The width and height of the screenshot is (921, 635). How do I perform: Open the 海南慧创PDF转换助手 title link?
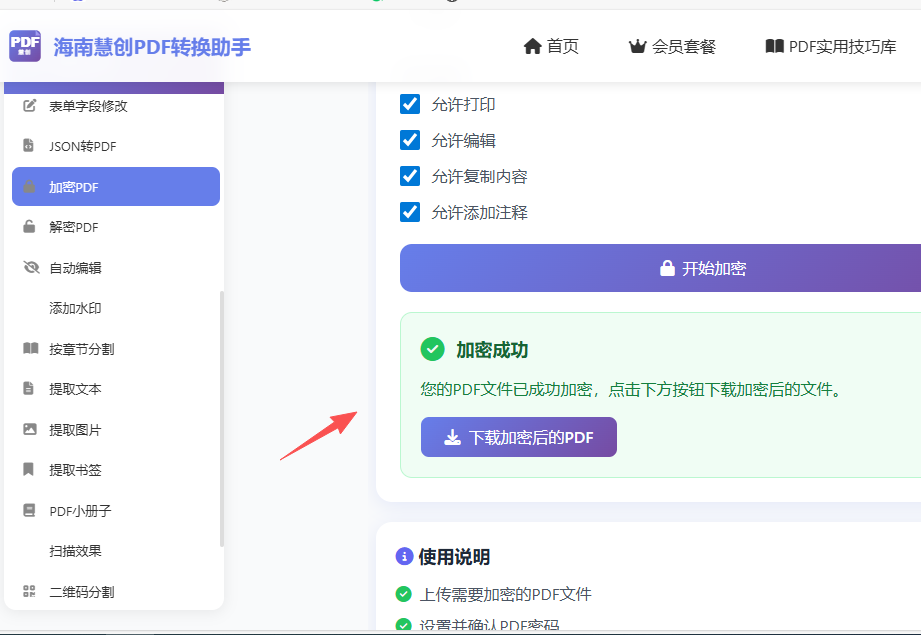(152, 47)
